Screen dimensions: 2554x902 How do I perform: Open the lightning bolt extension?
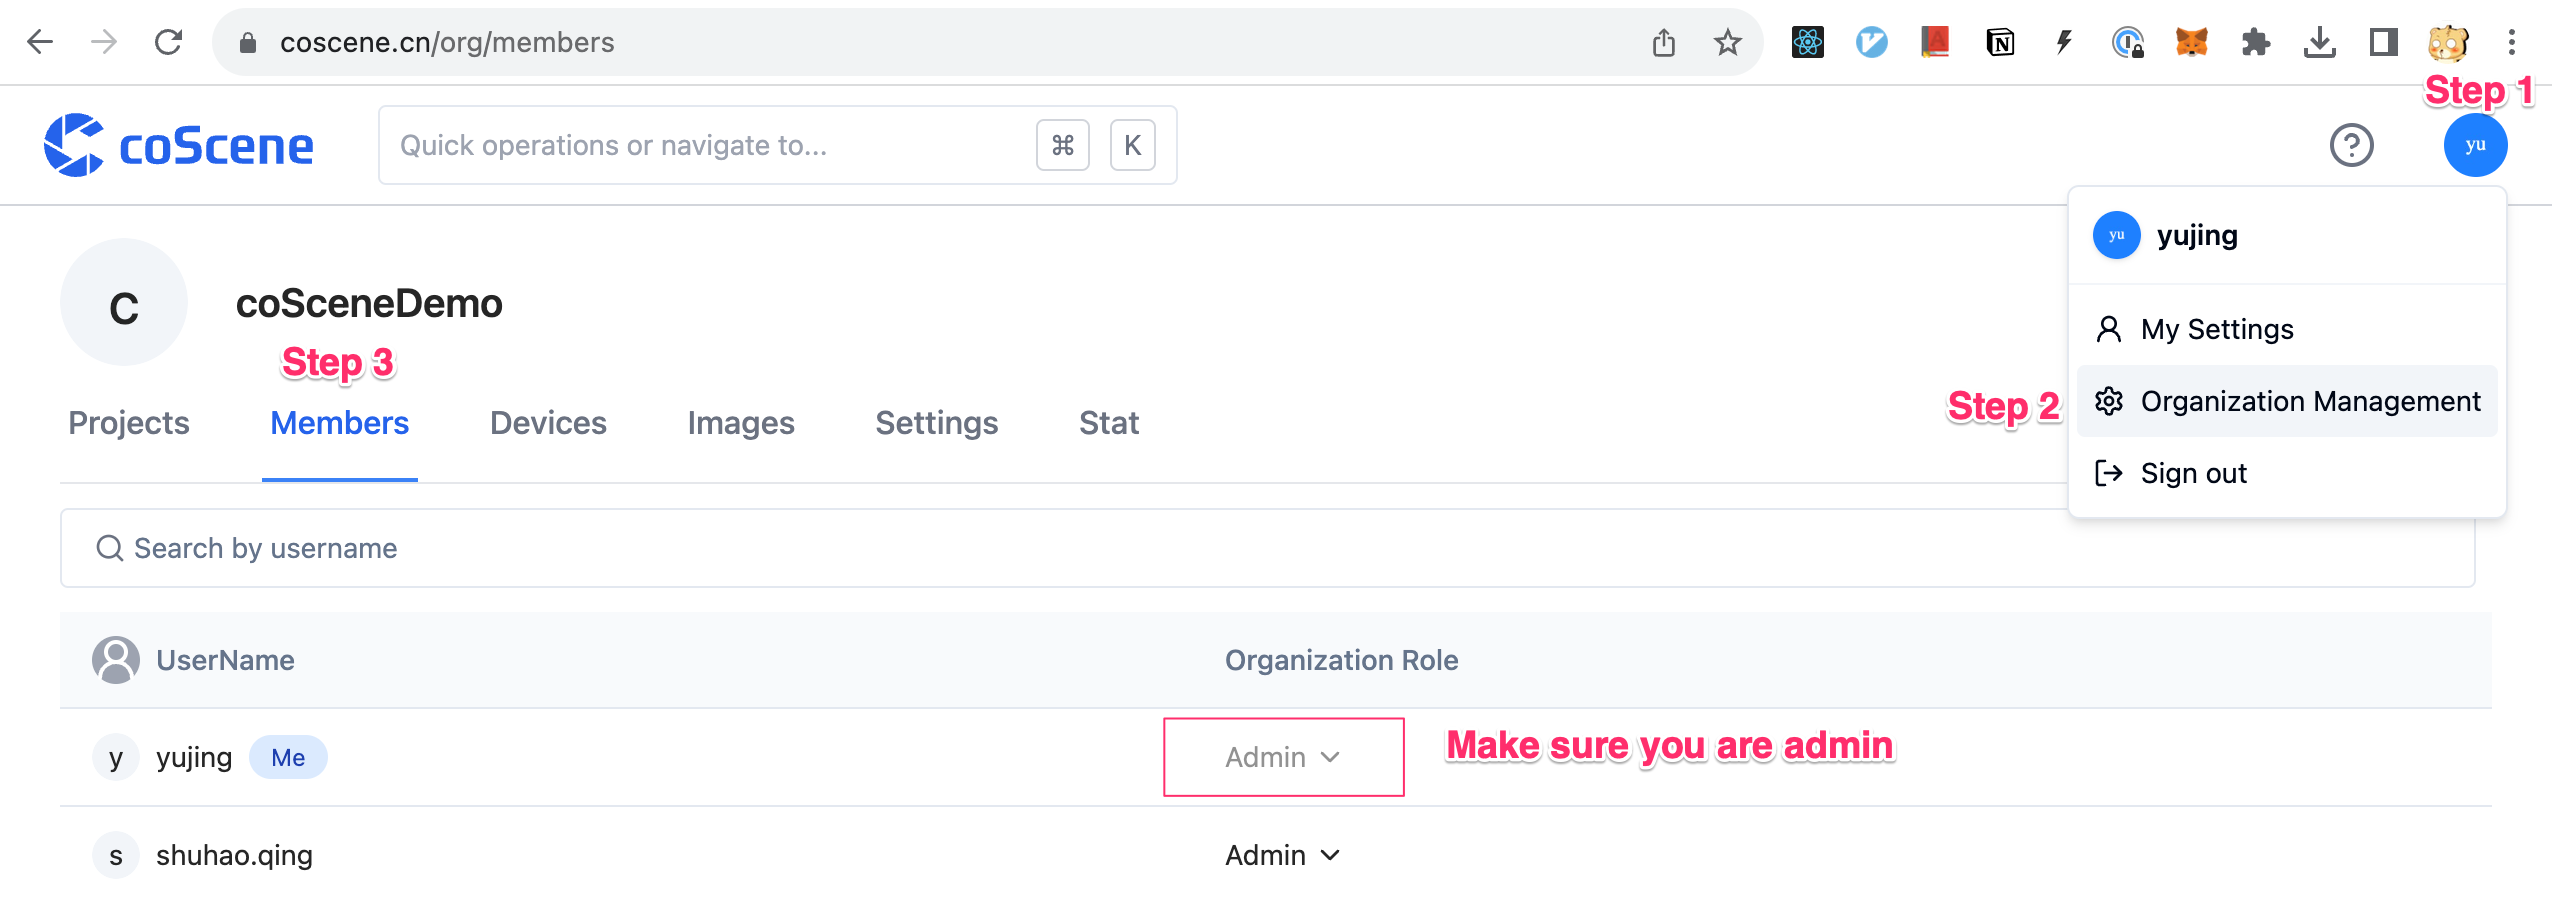(2064, 42)
